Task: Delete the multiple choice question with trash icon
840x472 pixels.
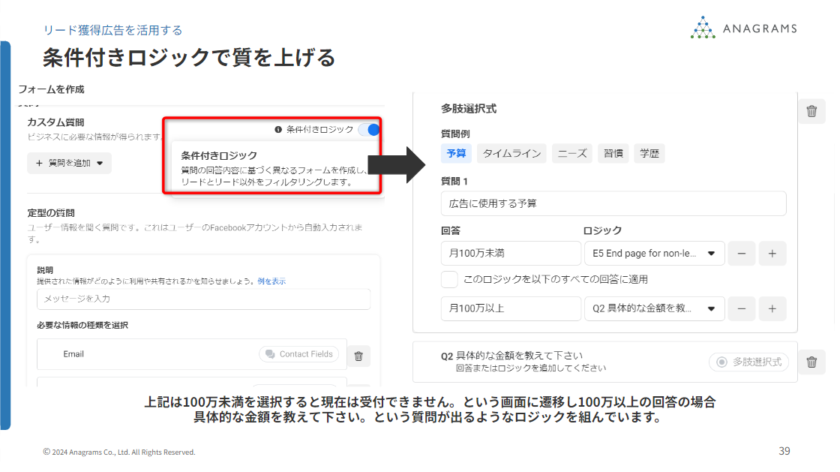Action: coord(811,112)
